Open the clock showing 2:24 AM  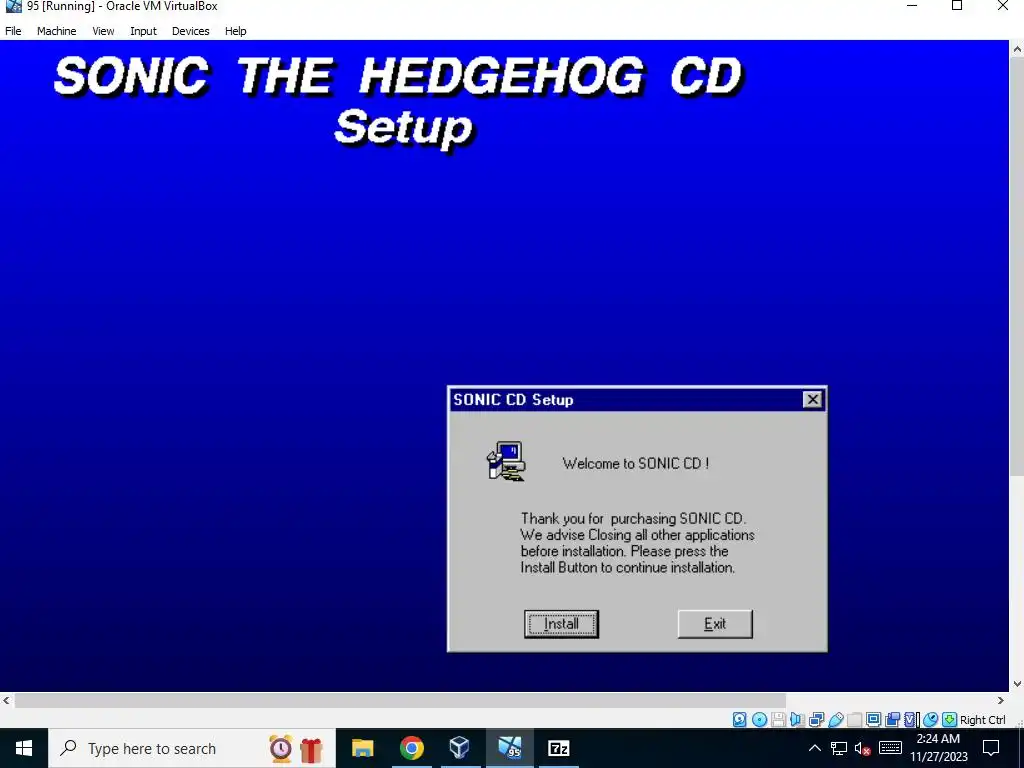tap(938, 748)
